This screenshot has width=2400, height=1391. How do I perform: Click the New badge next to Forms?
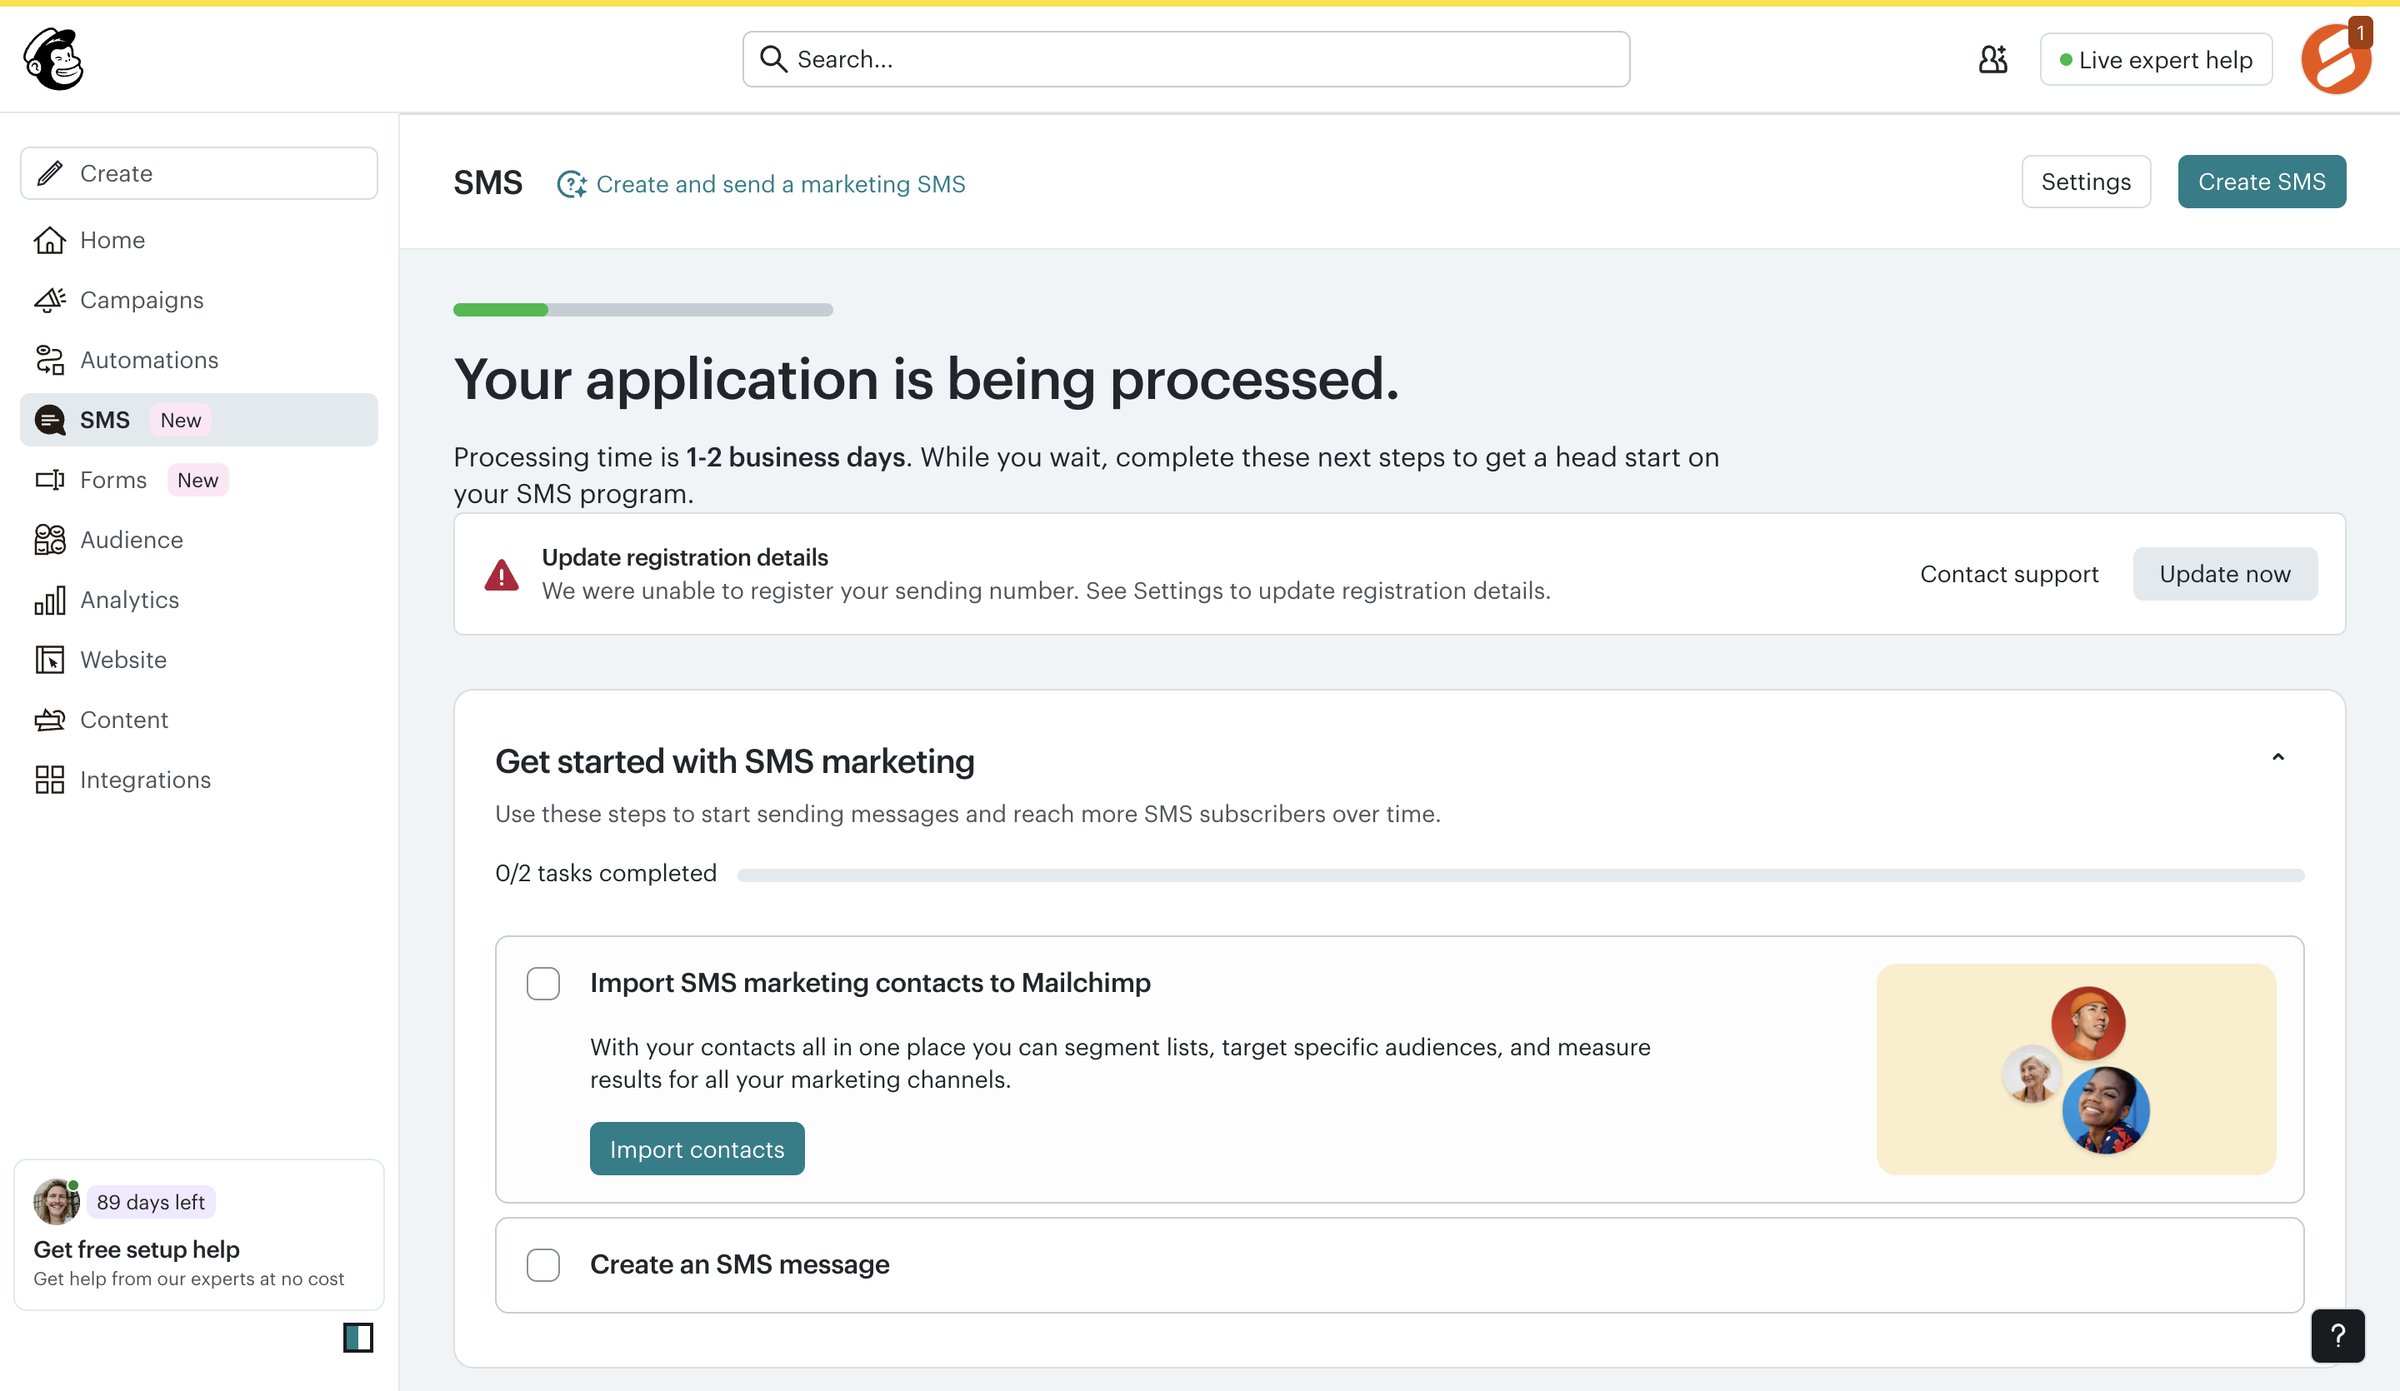click(198, 480)
